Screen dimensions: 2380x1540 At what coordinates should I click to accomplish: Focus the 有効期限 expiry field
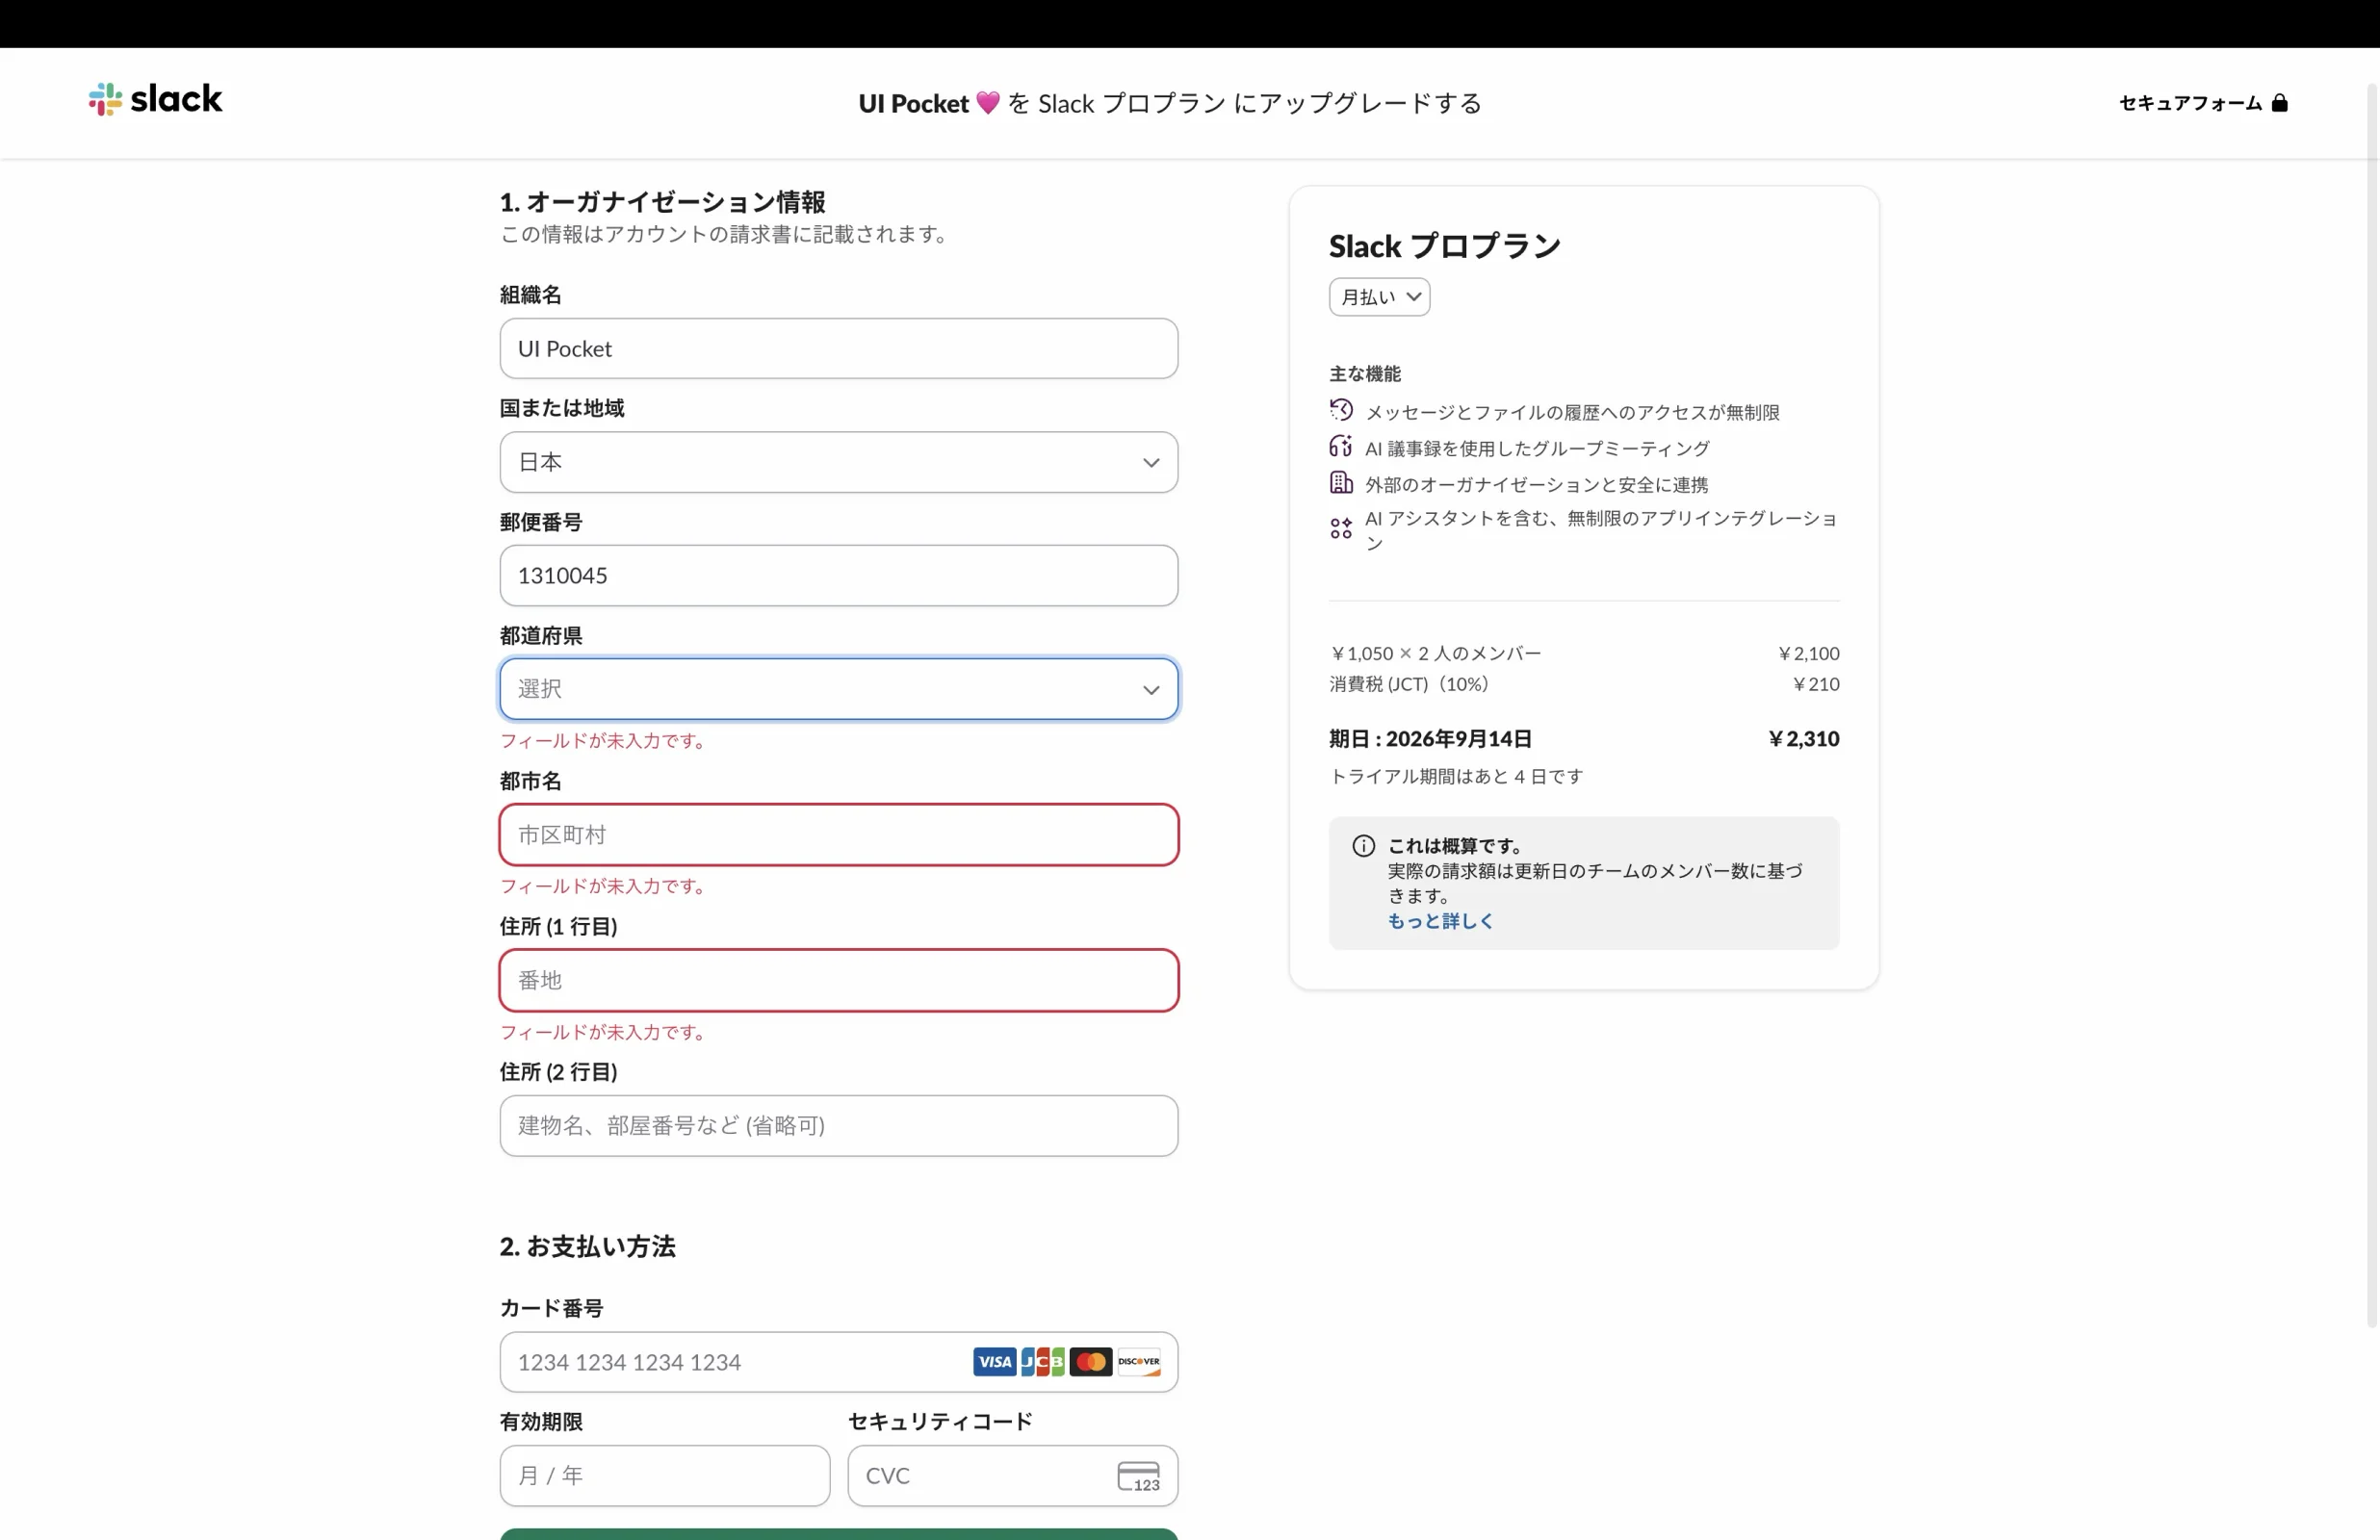point(665,1476)
